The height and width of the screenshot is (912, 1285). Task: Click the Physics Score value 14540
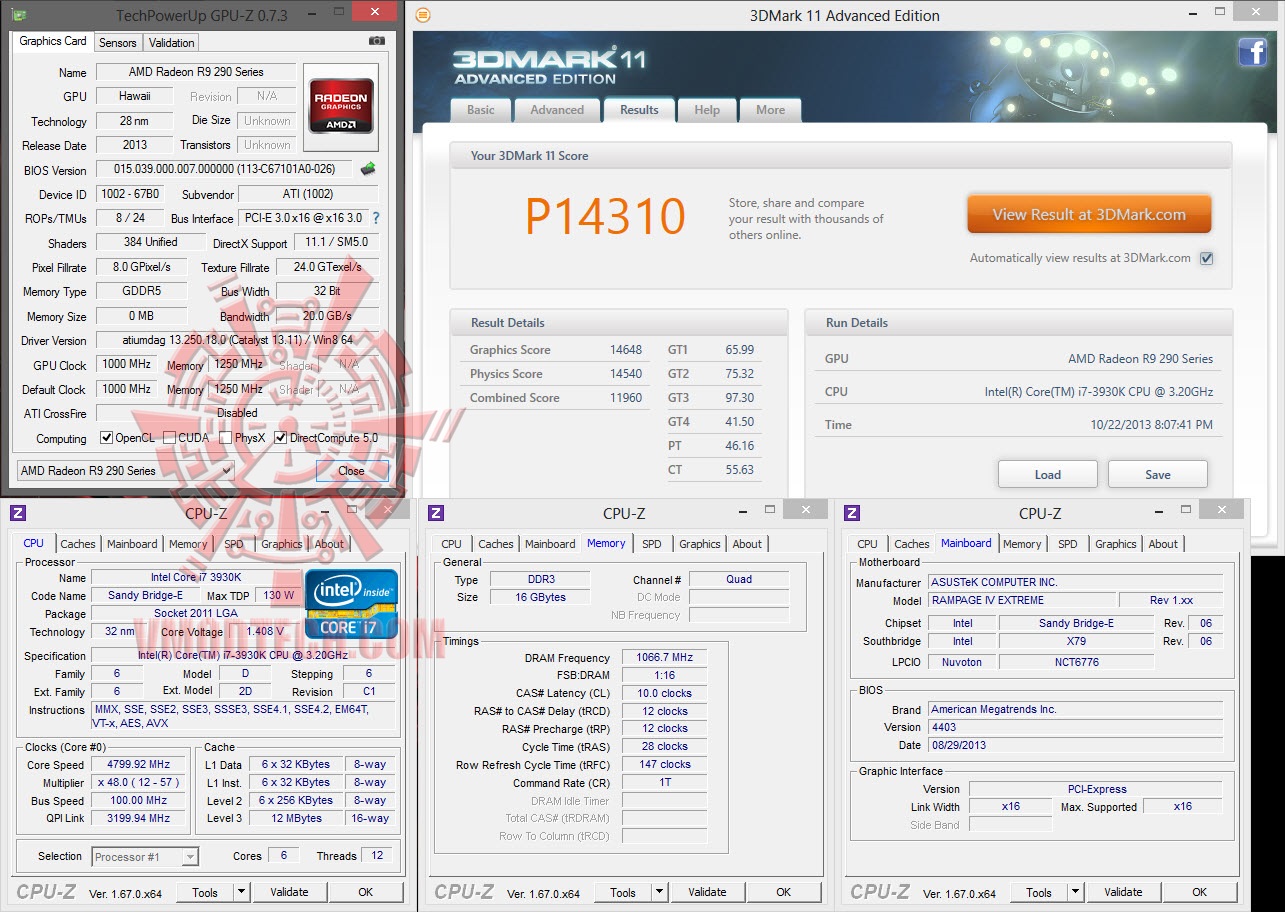(626, 374)
